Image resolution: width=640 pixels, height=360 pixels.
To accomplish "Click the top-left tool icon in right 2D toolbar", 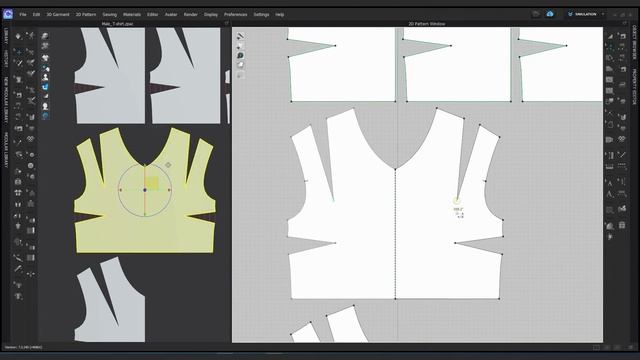I will [609, 36].
